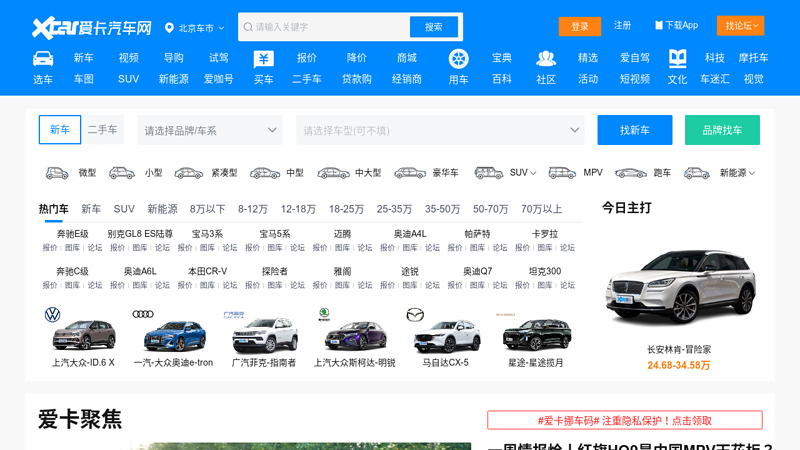
Task: Open the 宝马3系 link
Action: click(x=207, y=234)
